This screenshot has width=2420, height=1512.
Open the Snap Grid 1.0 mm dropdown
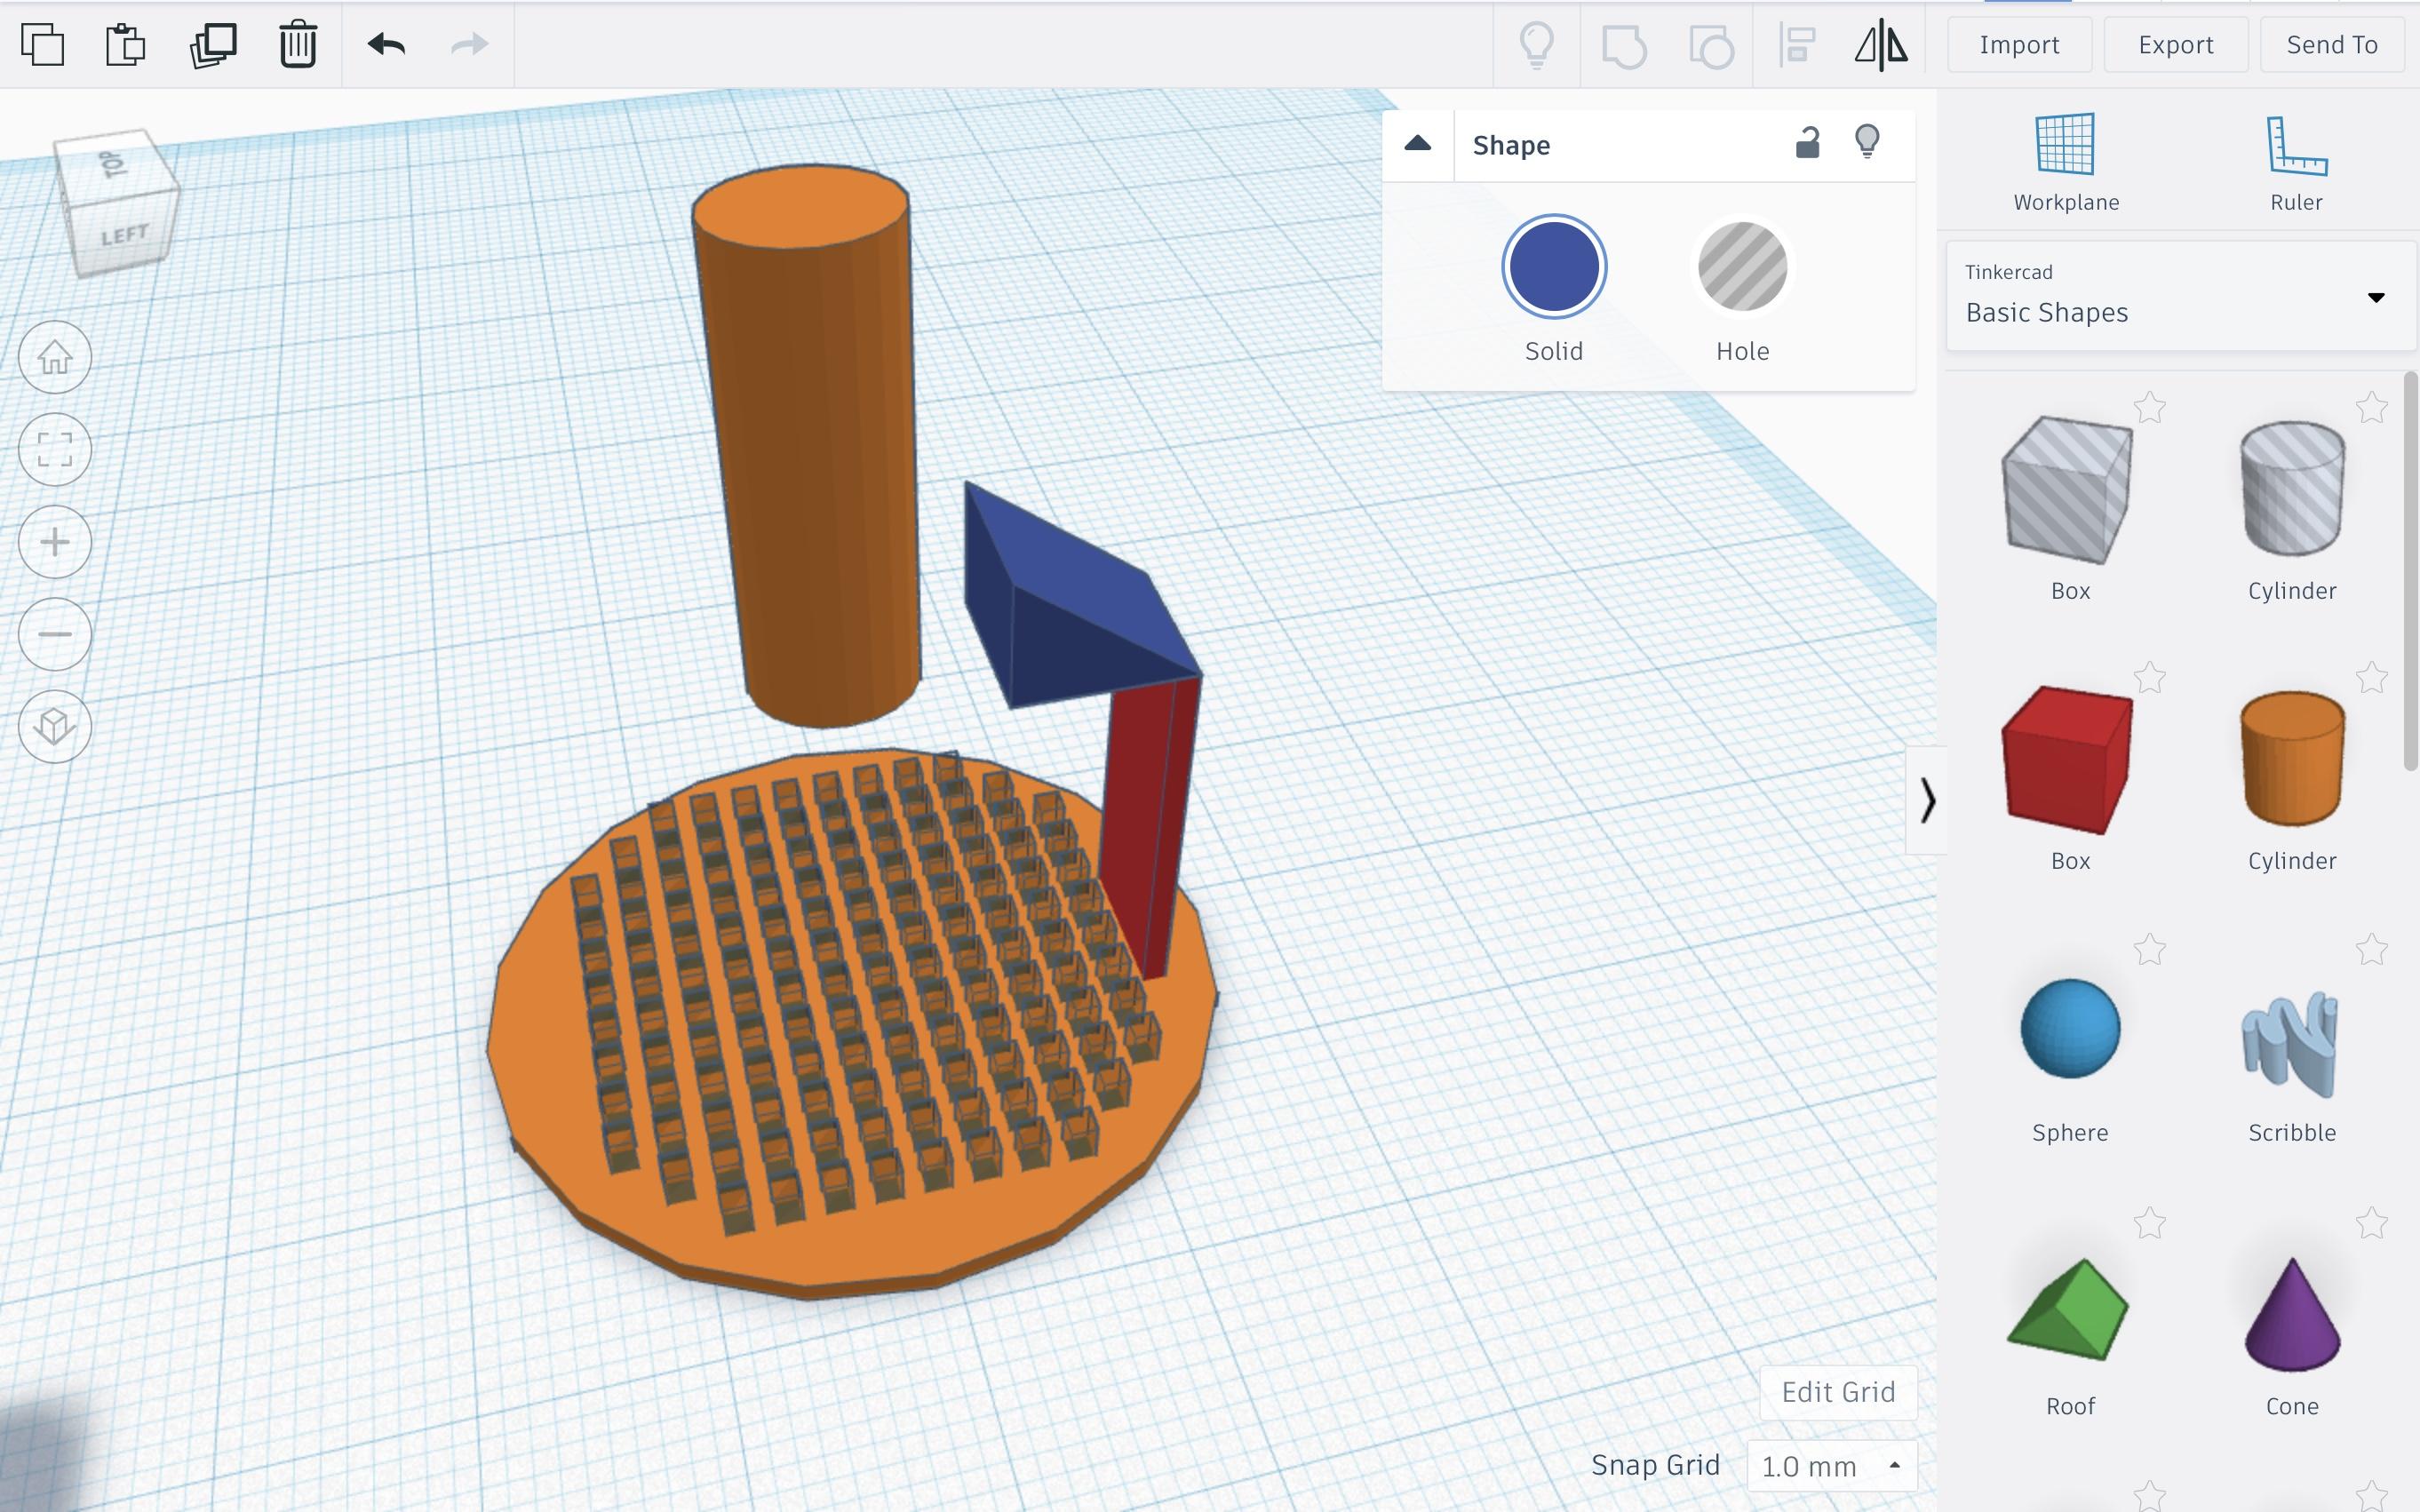1831,1466
